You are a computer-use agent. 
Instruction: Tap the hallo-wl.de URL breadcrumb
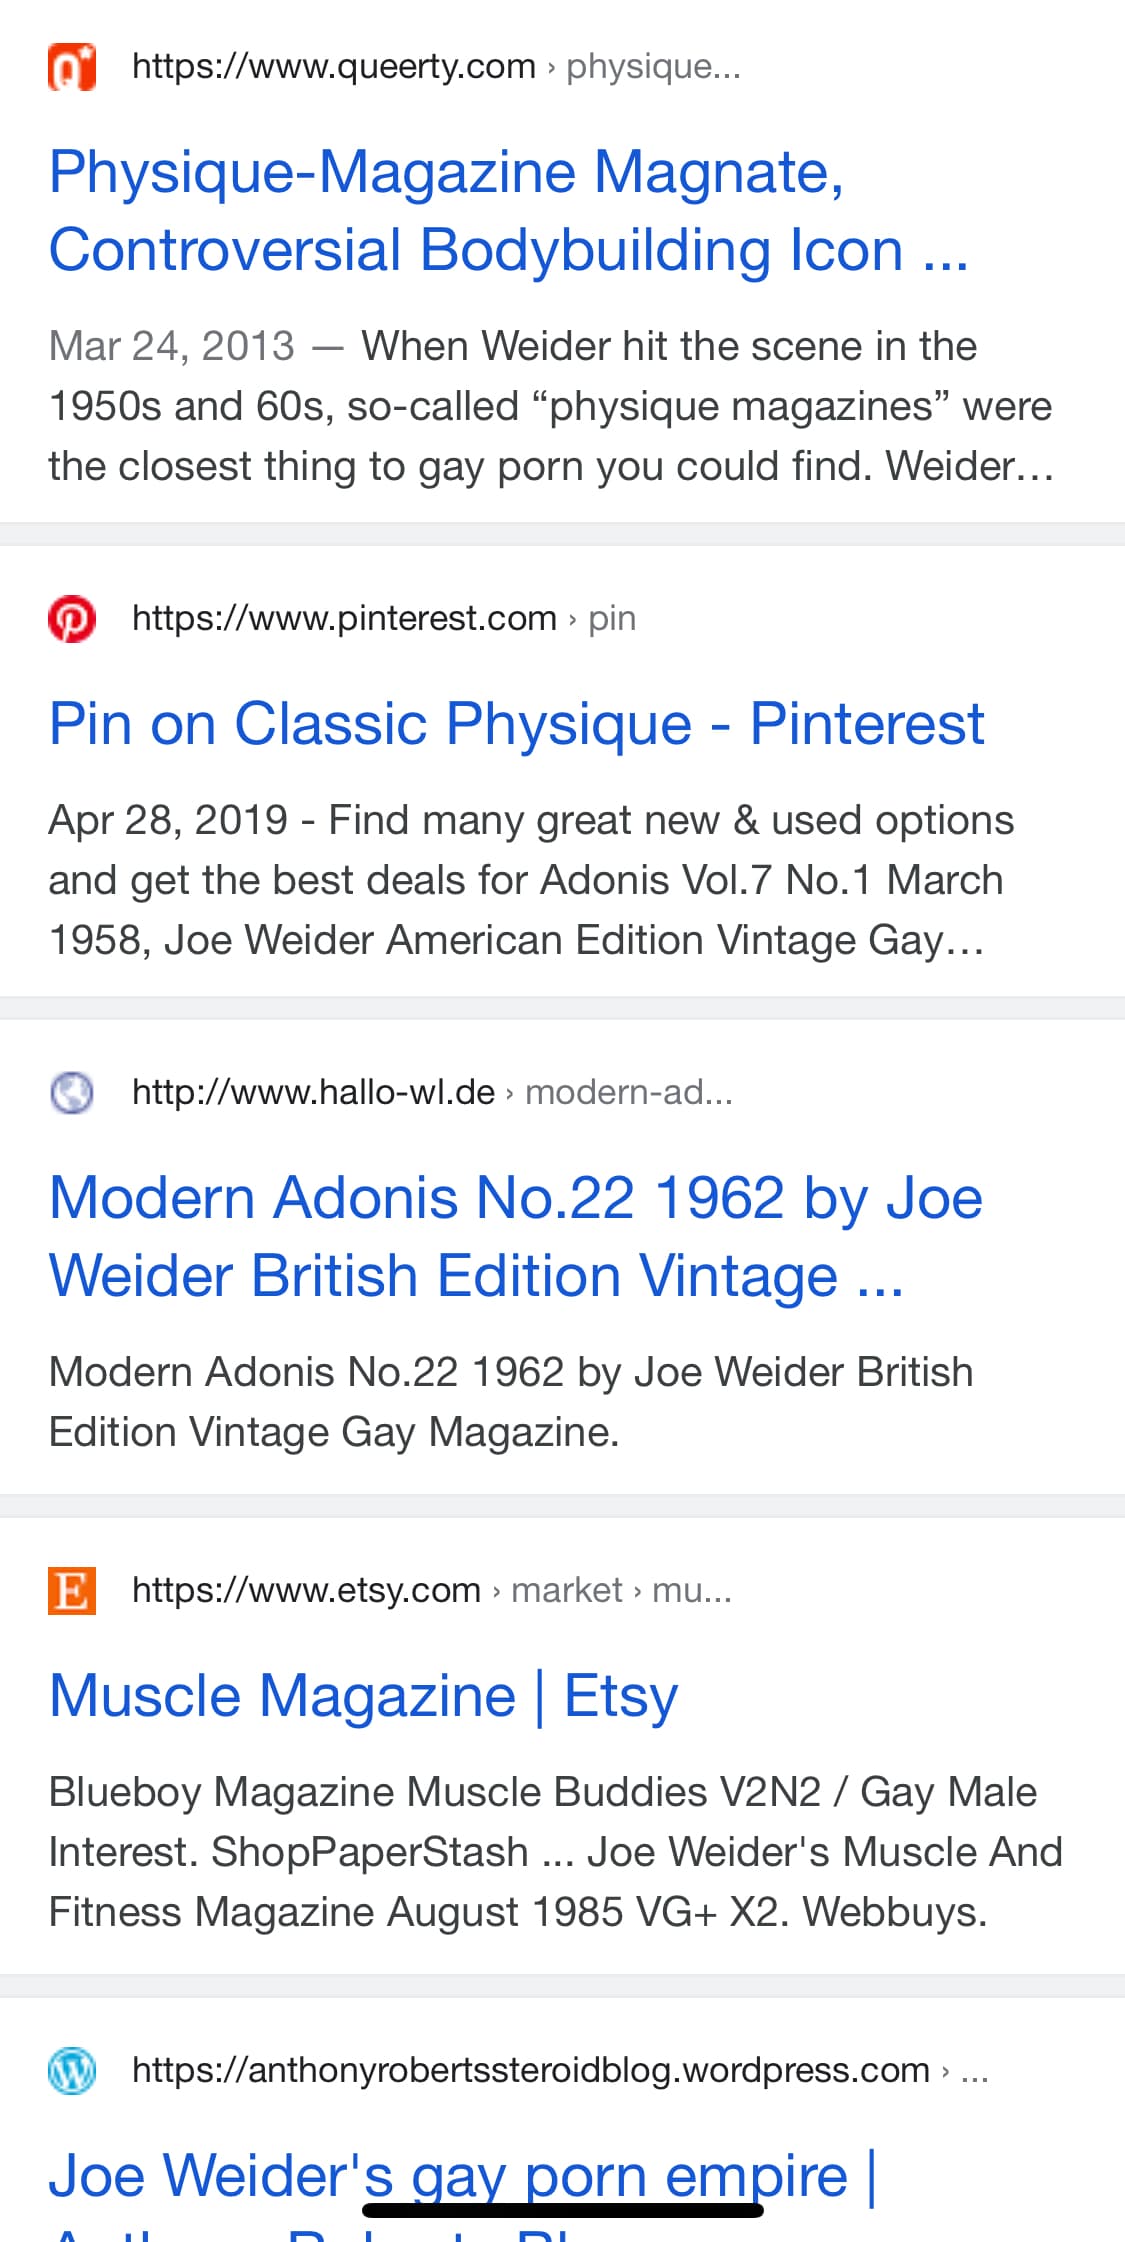pos(432,1092)
